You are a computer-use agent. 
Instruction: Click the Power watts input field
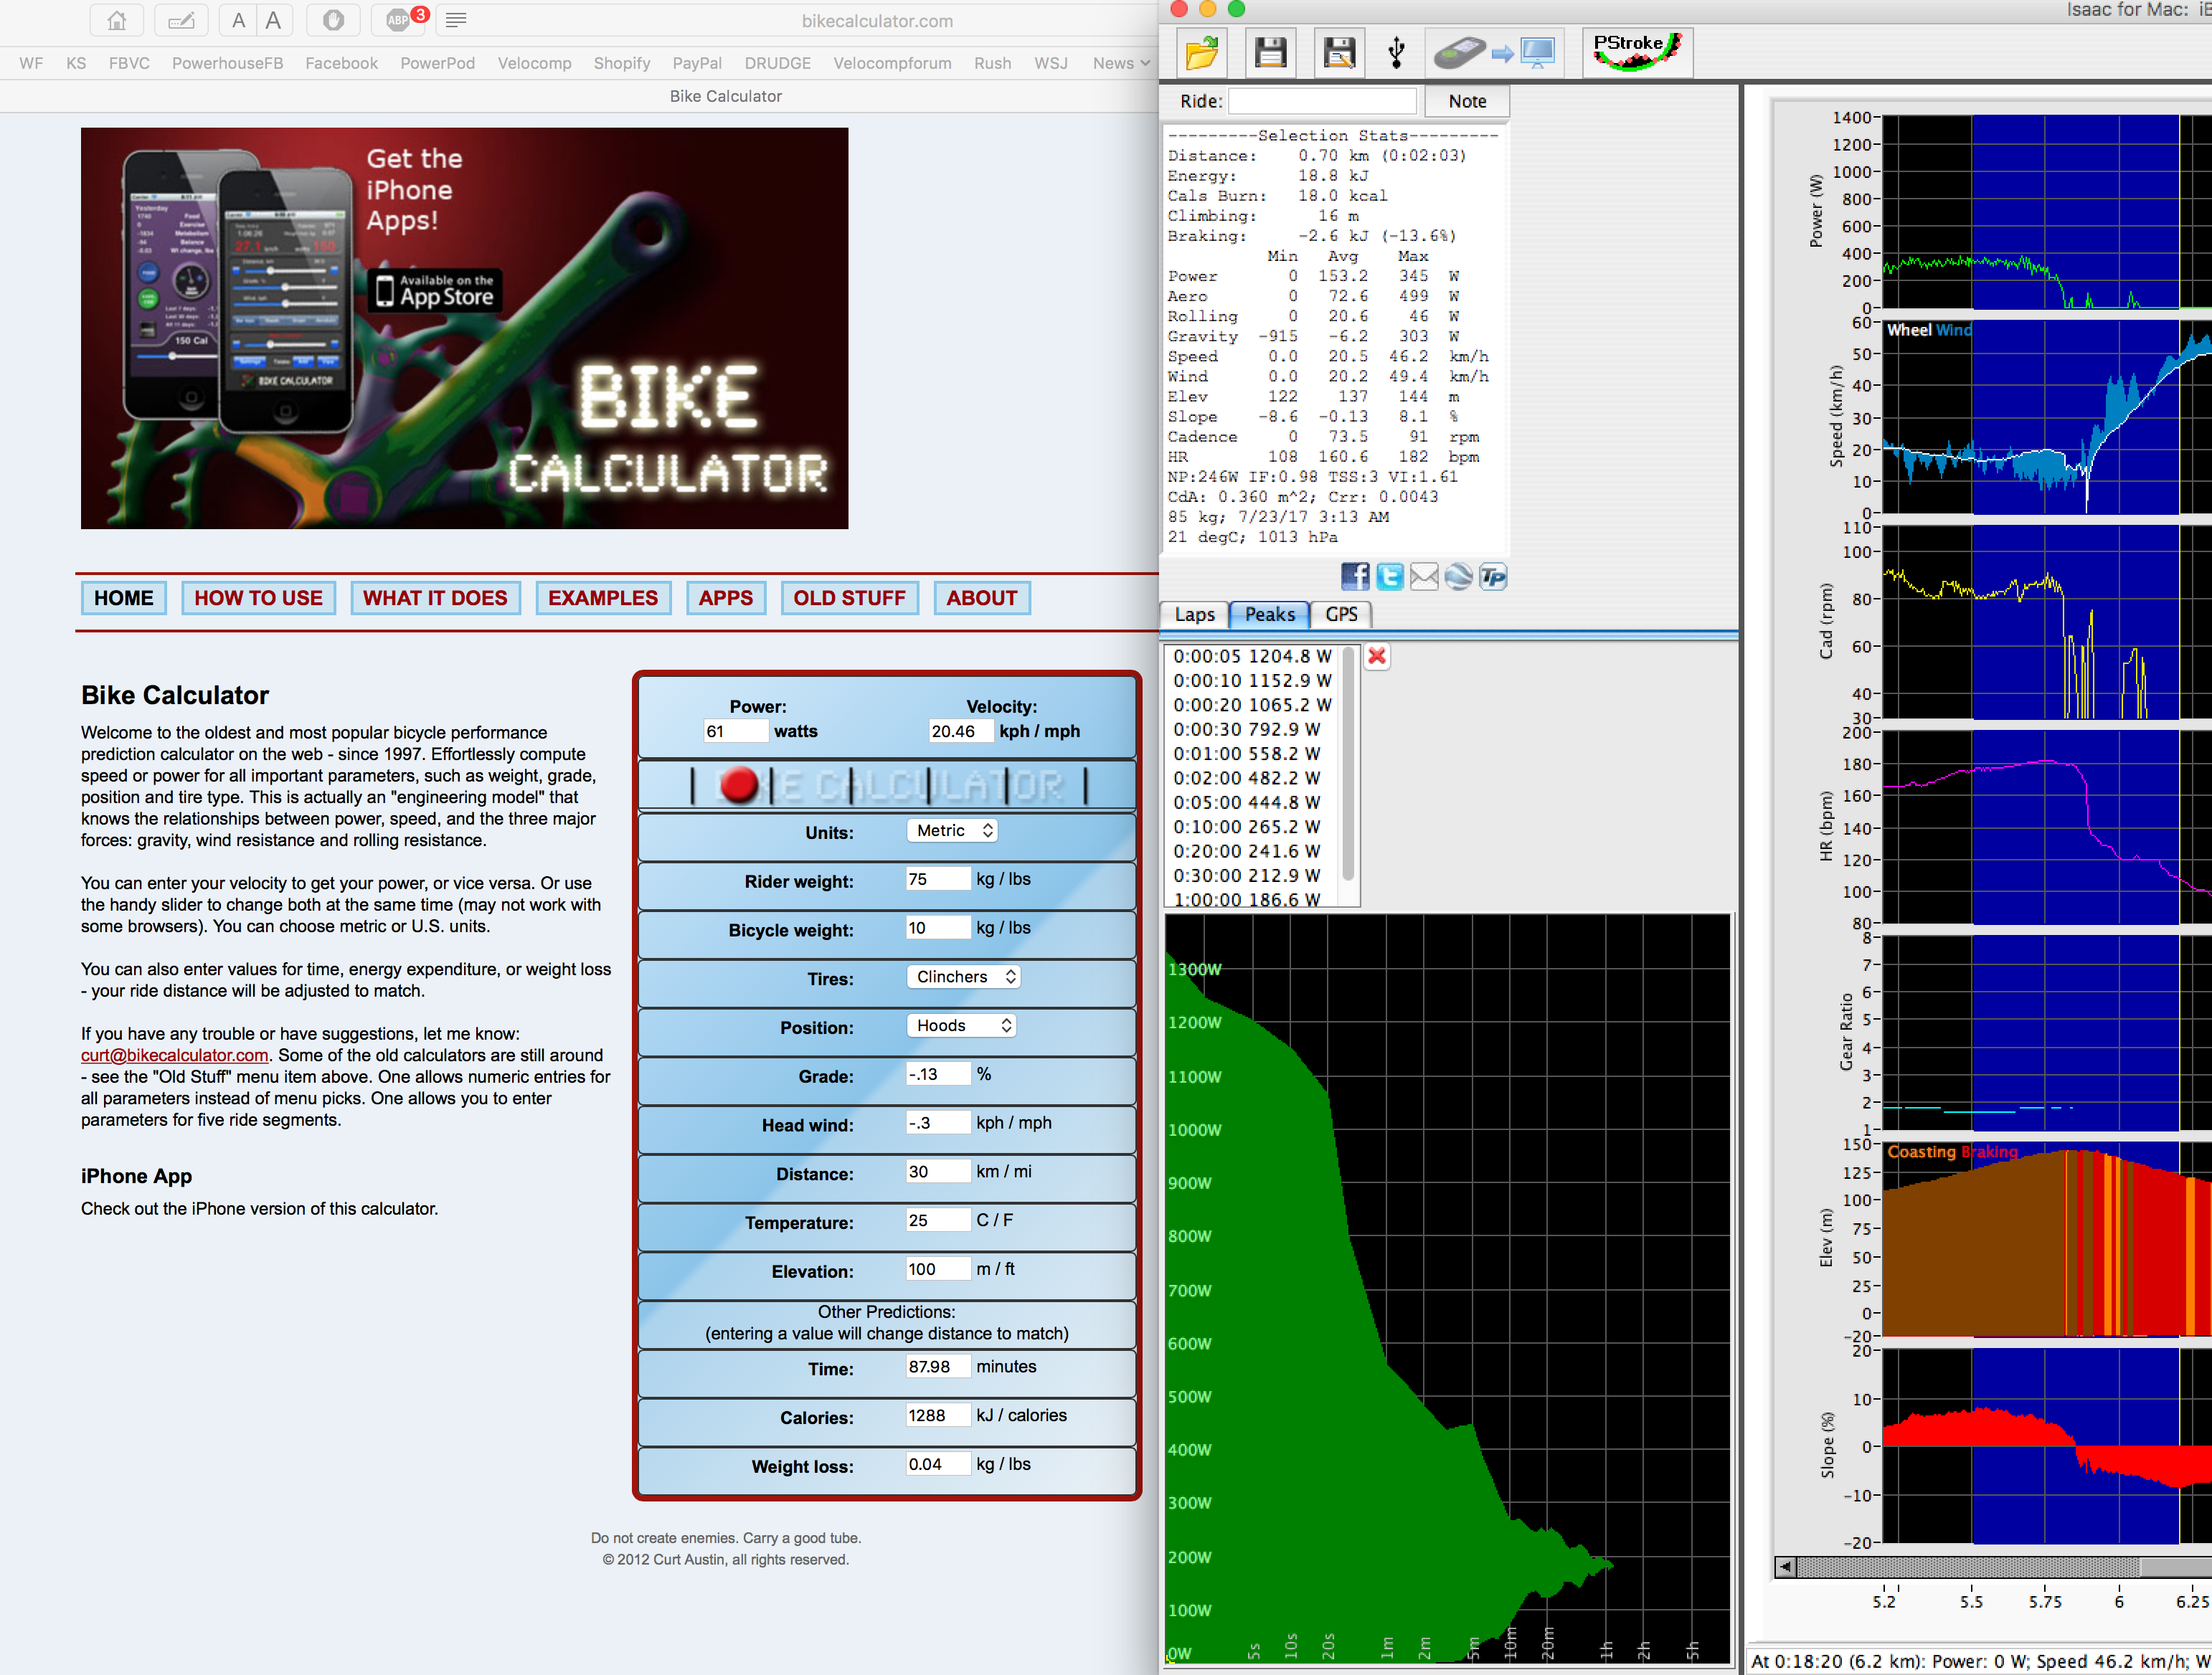tap(736, 731)
